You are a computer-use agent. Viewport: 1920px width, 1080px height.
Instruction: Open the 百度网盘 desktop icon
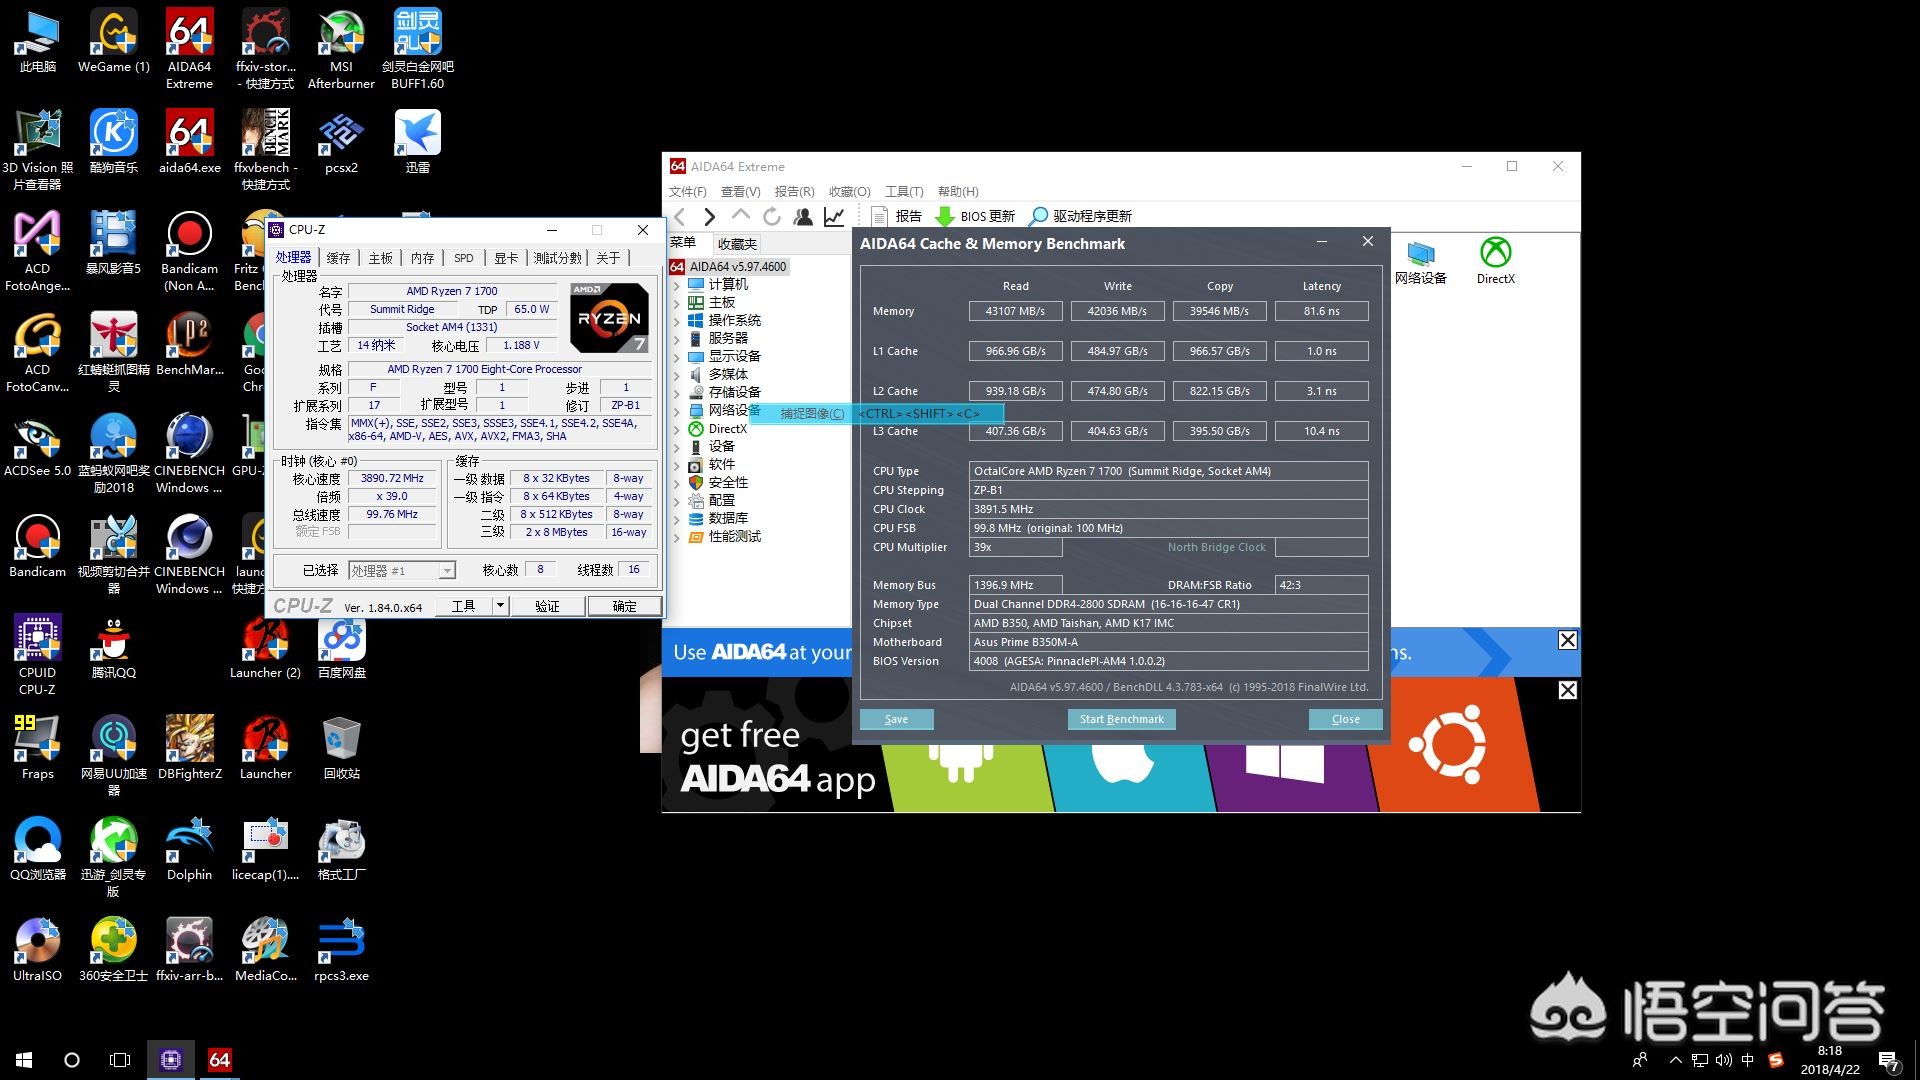click(x=341, y=647)
